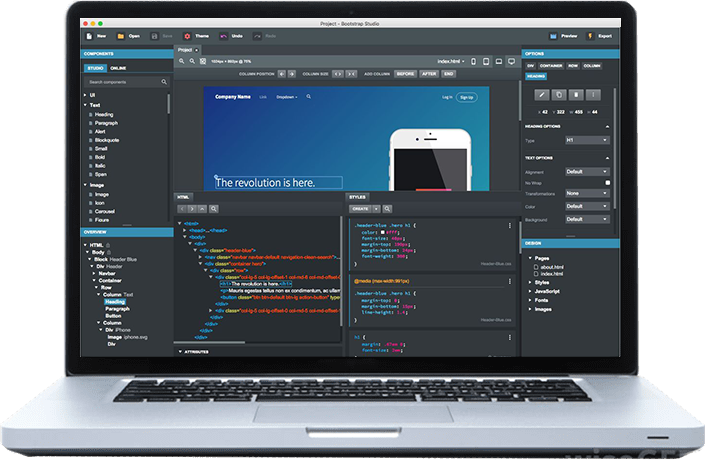Click the Search components input field

tap(122, 81)
